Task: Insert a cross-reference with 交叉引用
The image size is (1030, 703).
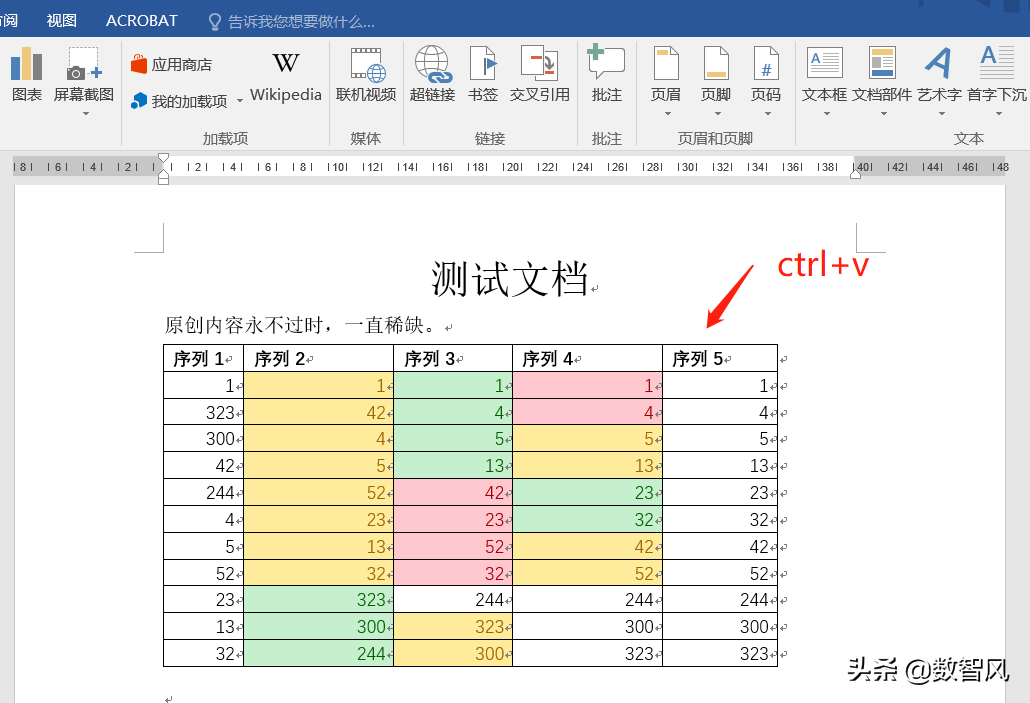Action: (x=541, y=75)
